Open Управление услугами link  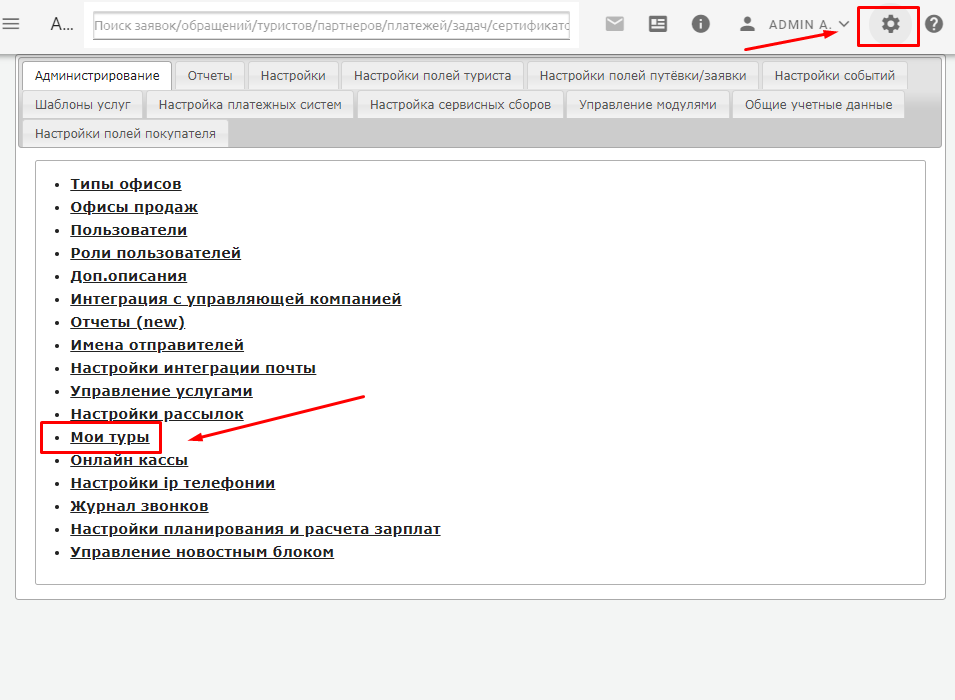point(161,391)
